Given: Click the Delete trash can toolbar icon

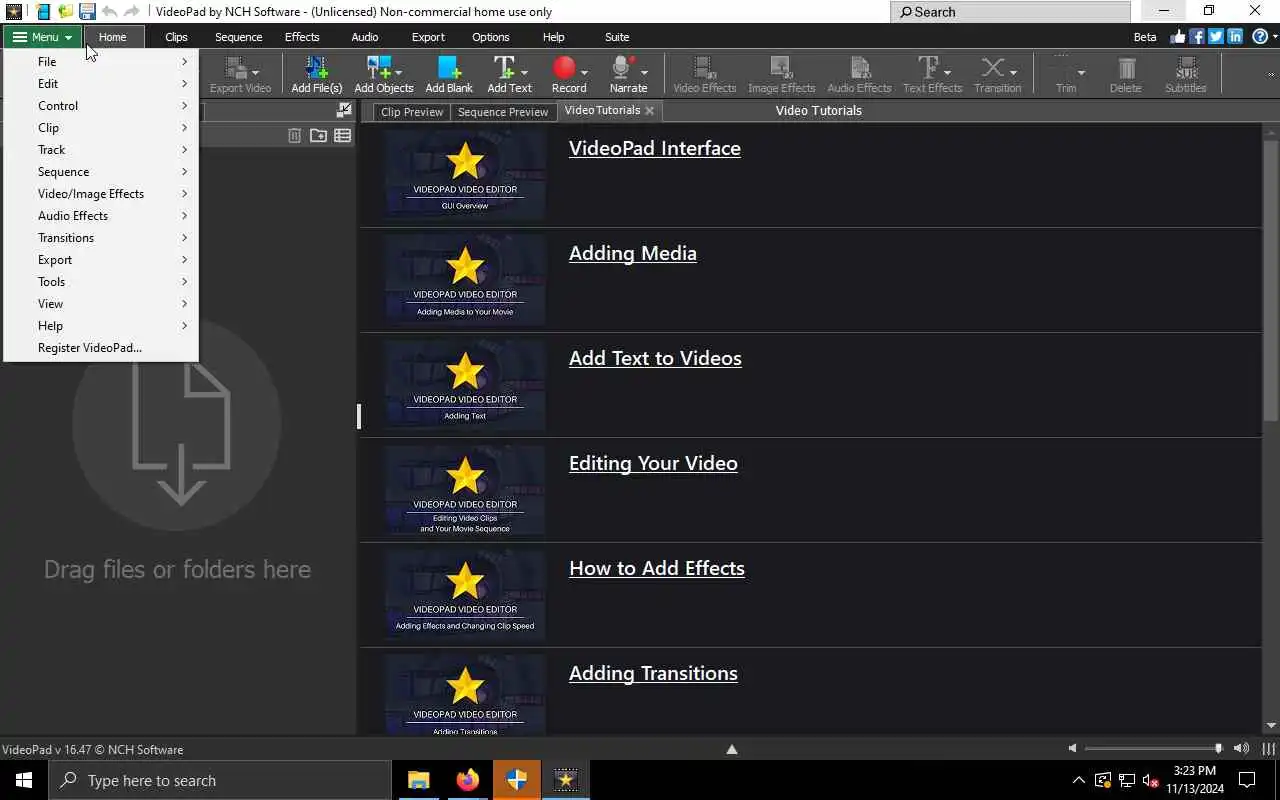Looking at the screenshot, I should (1127, 68).
